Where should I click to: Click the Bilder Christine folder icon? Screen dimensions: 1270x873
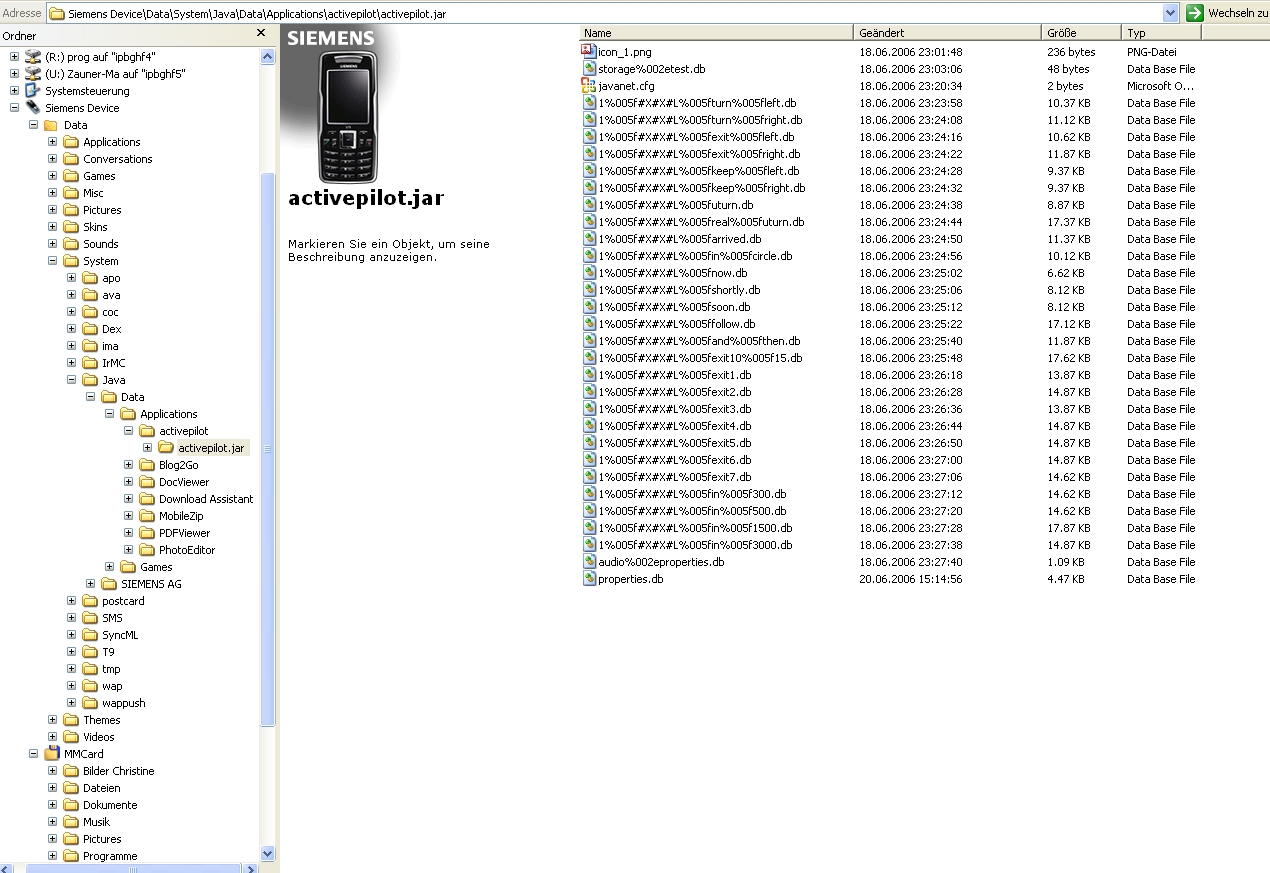[x=71, y=771]
